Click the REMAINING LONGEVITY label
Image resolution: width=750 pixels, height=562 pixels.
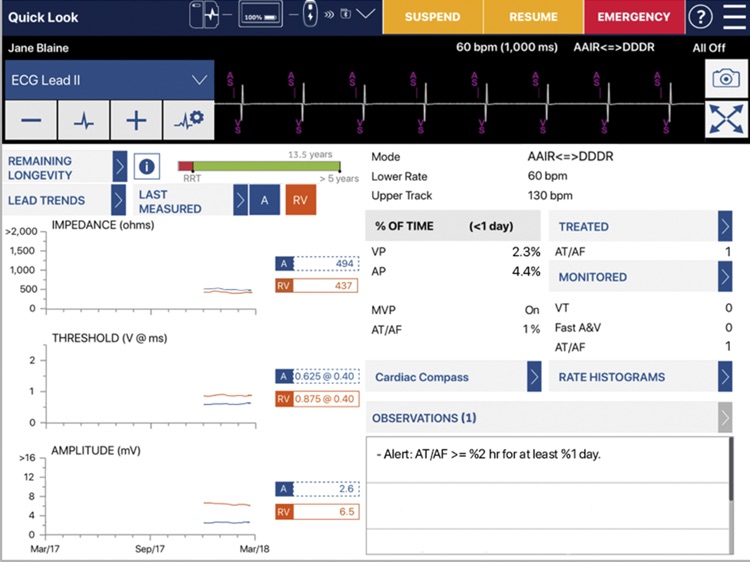coord(40,168)
